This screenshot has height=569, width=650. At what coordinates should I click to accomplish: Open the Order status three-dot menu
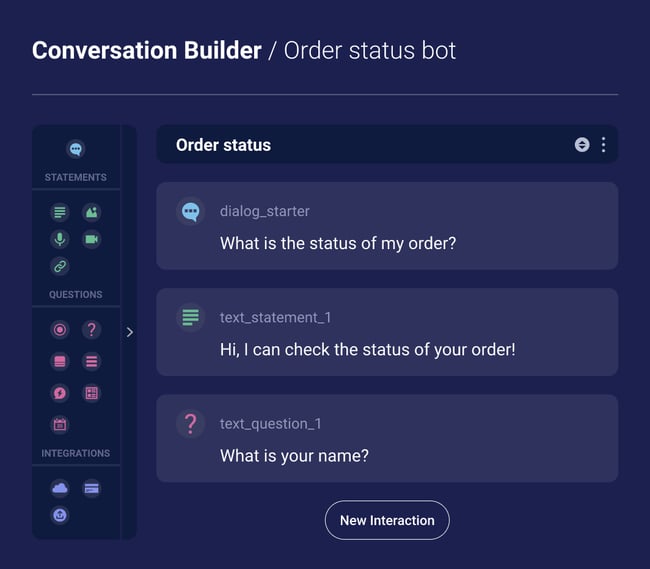603,145
